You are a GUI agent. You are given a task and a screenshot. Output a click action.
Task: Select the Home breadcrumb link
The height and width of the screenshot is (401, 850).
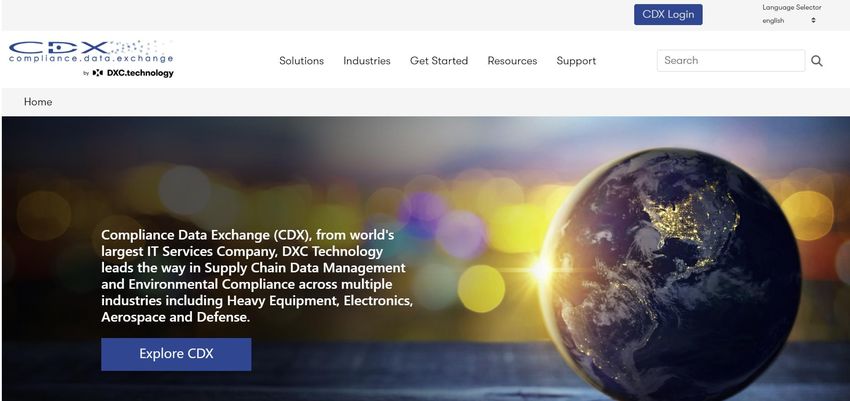[38, 102]
